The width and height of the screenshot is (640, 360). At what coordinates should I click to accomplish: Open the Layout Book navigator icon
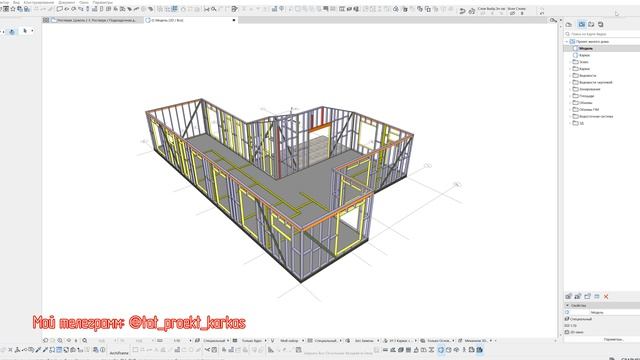point(591,24)
